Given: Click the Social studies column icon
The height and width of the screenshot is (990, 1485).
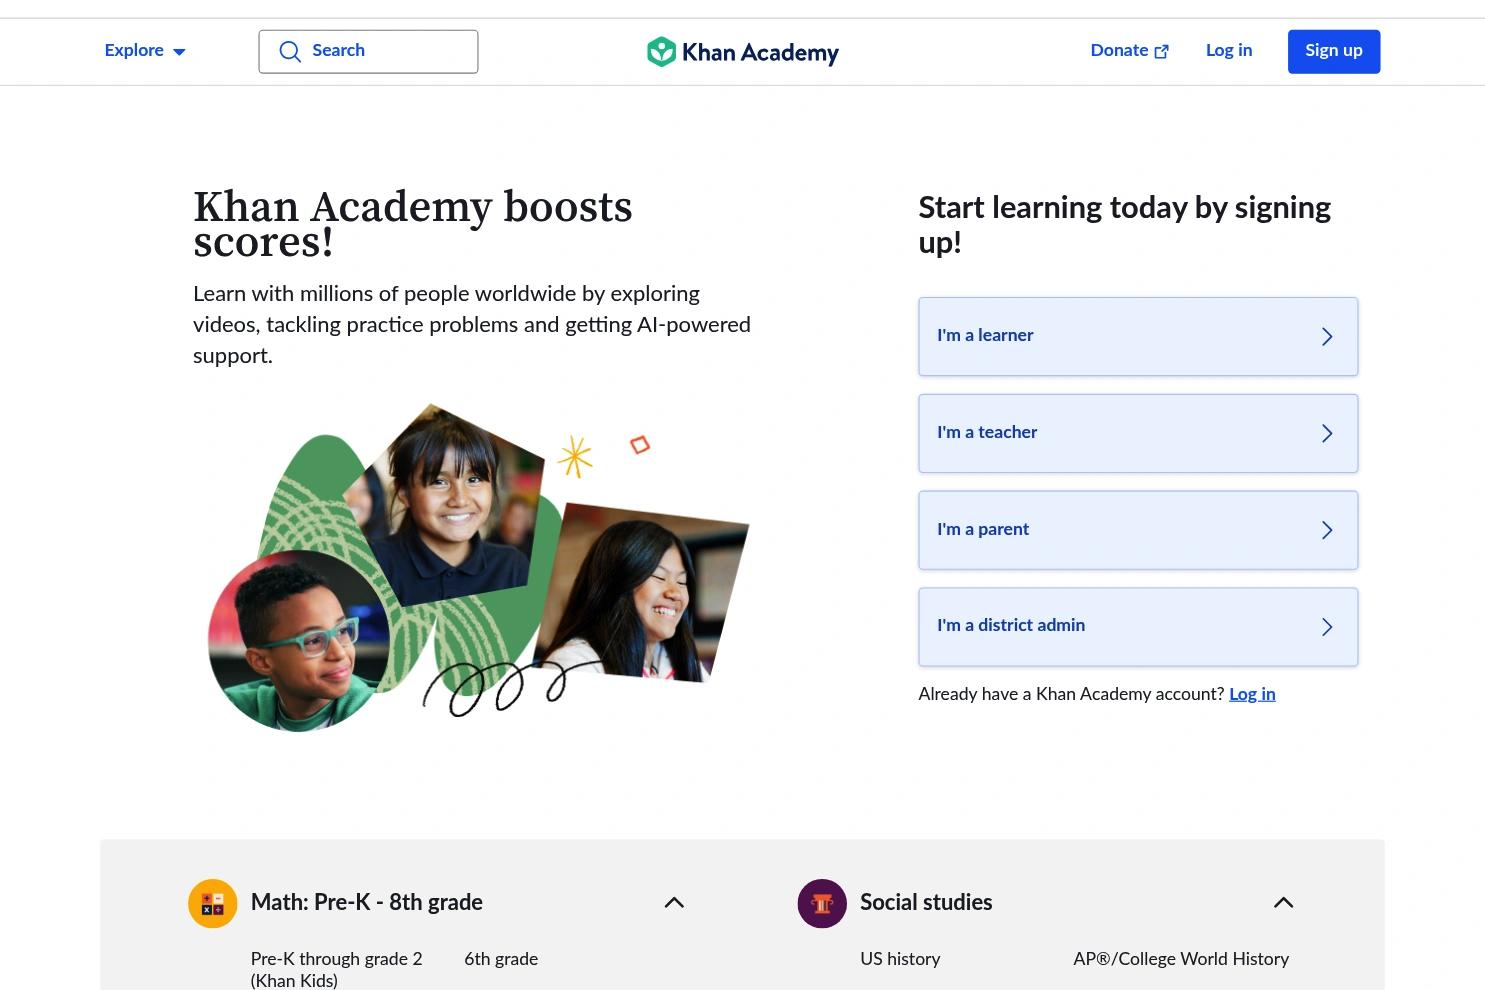Looking at the screenshot, I should [822, 903].
